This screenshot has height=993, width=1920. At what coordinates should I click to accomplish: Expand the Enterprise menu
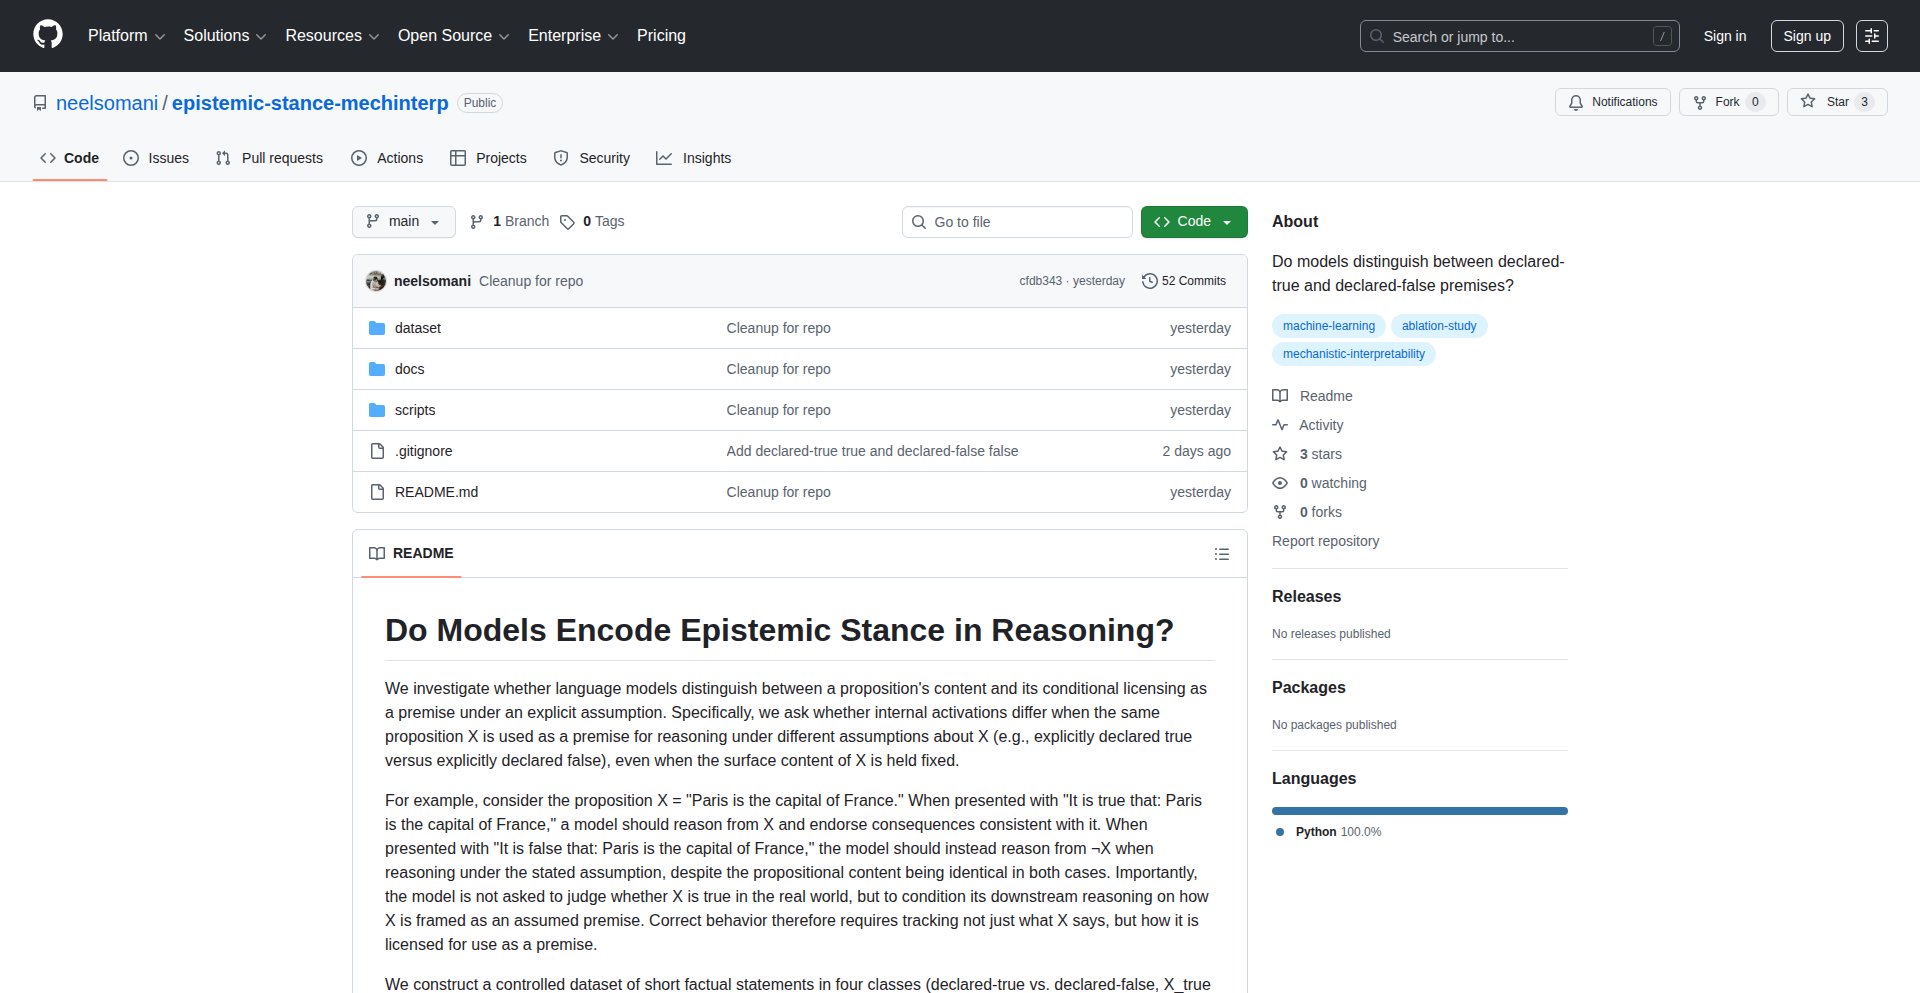[x=573, y=36]
